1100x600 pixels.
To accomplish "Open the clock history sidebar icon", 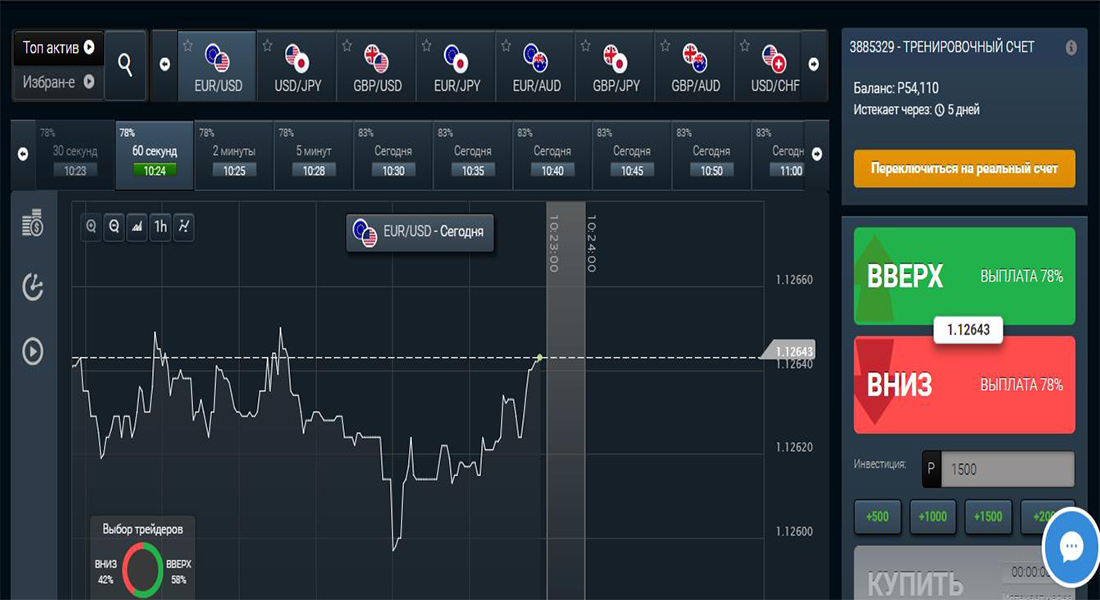I will tap(33, 287).
